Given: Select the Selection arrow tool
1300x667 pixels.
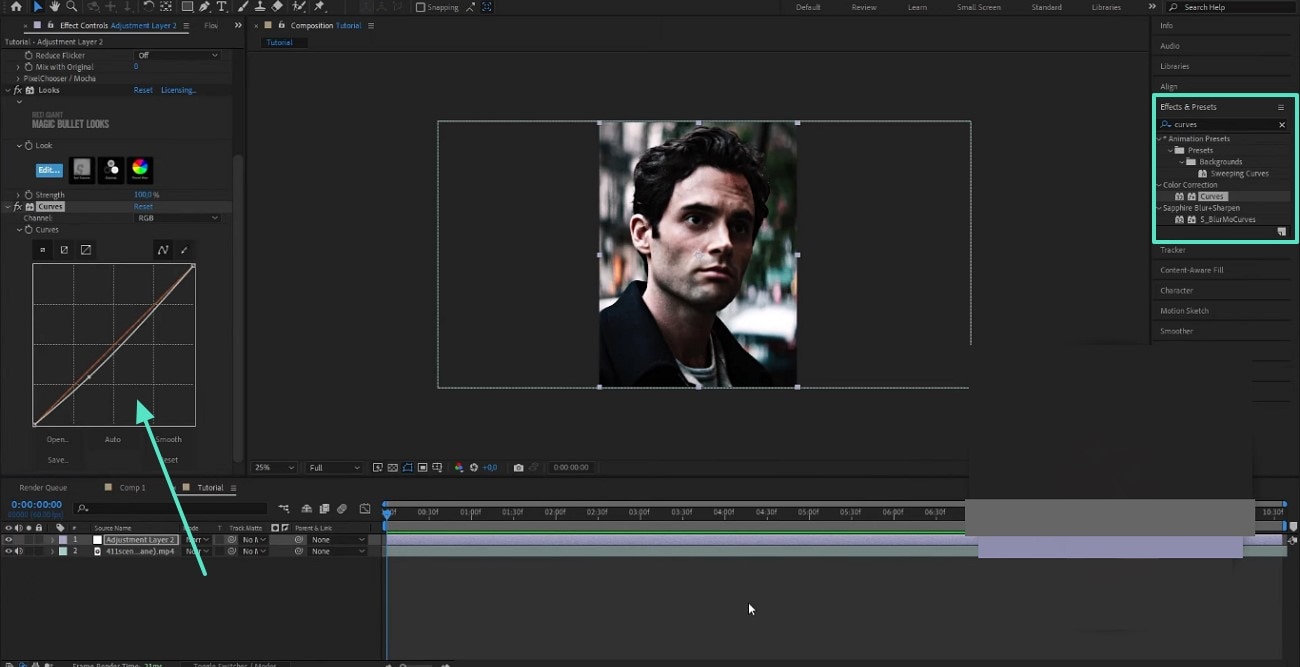Looking at the screenshot, I should [x=37, y=7].
